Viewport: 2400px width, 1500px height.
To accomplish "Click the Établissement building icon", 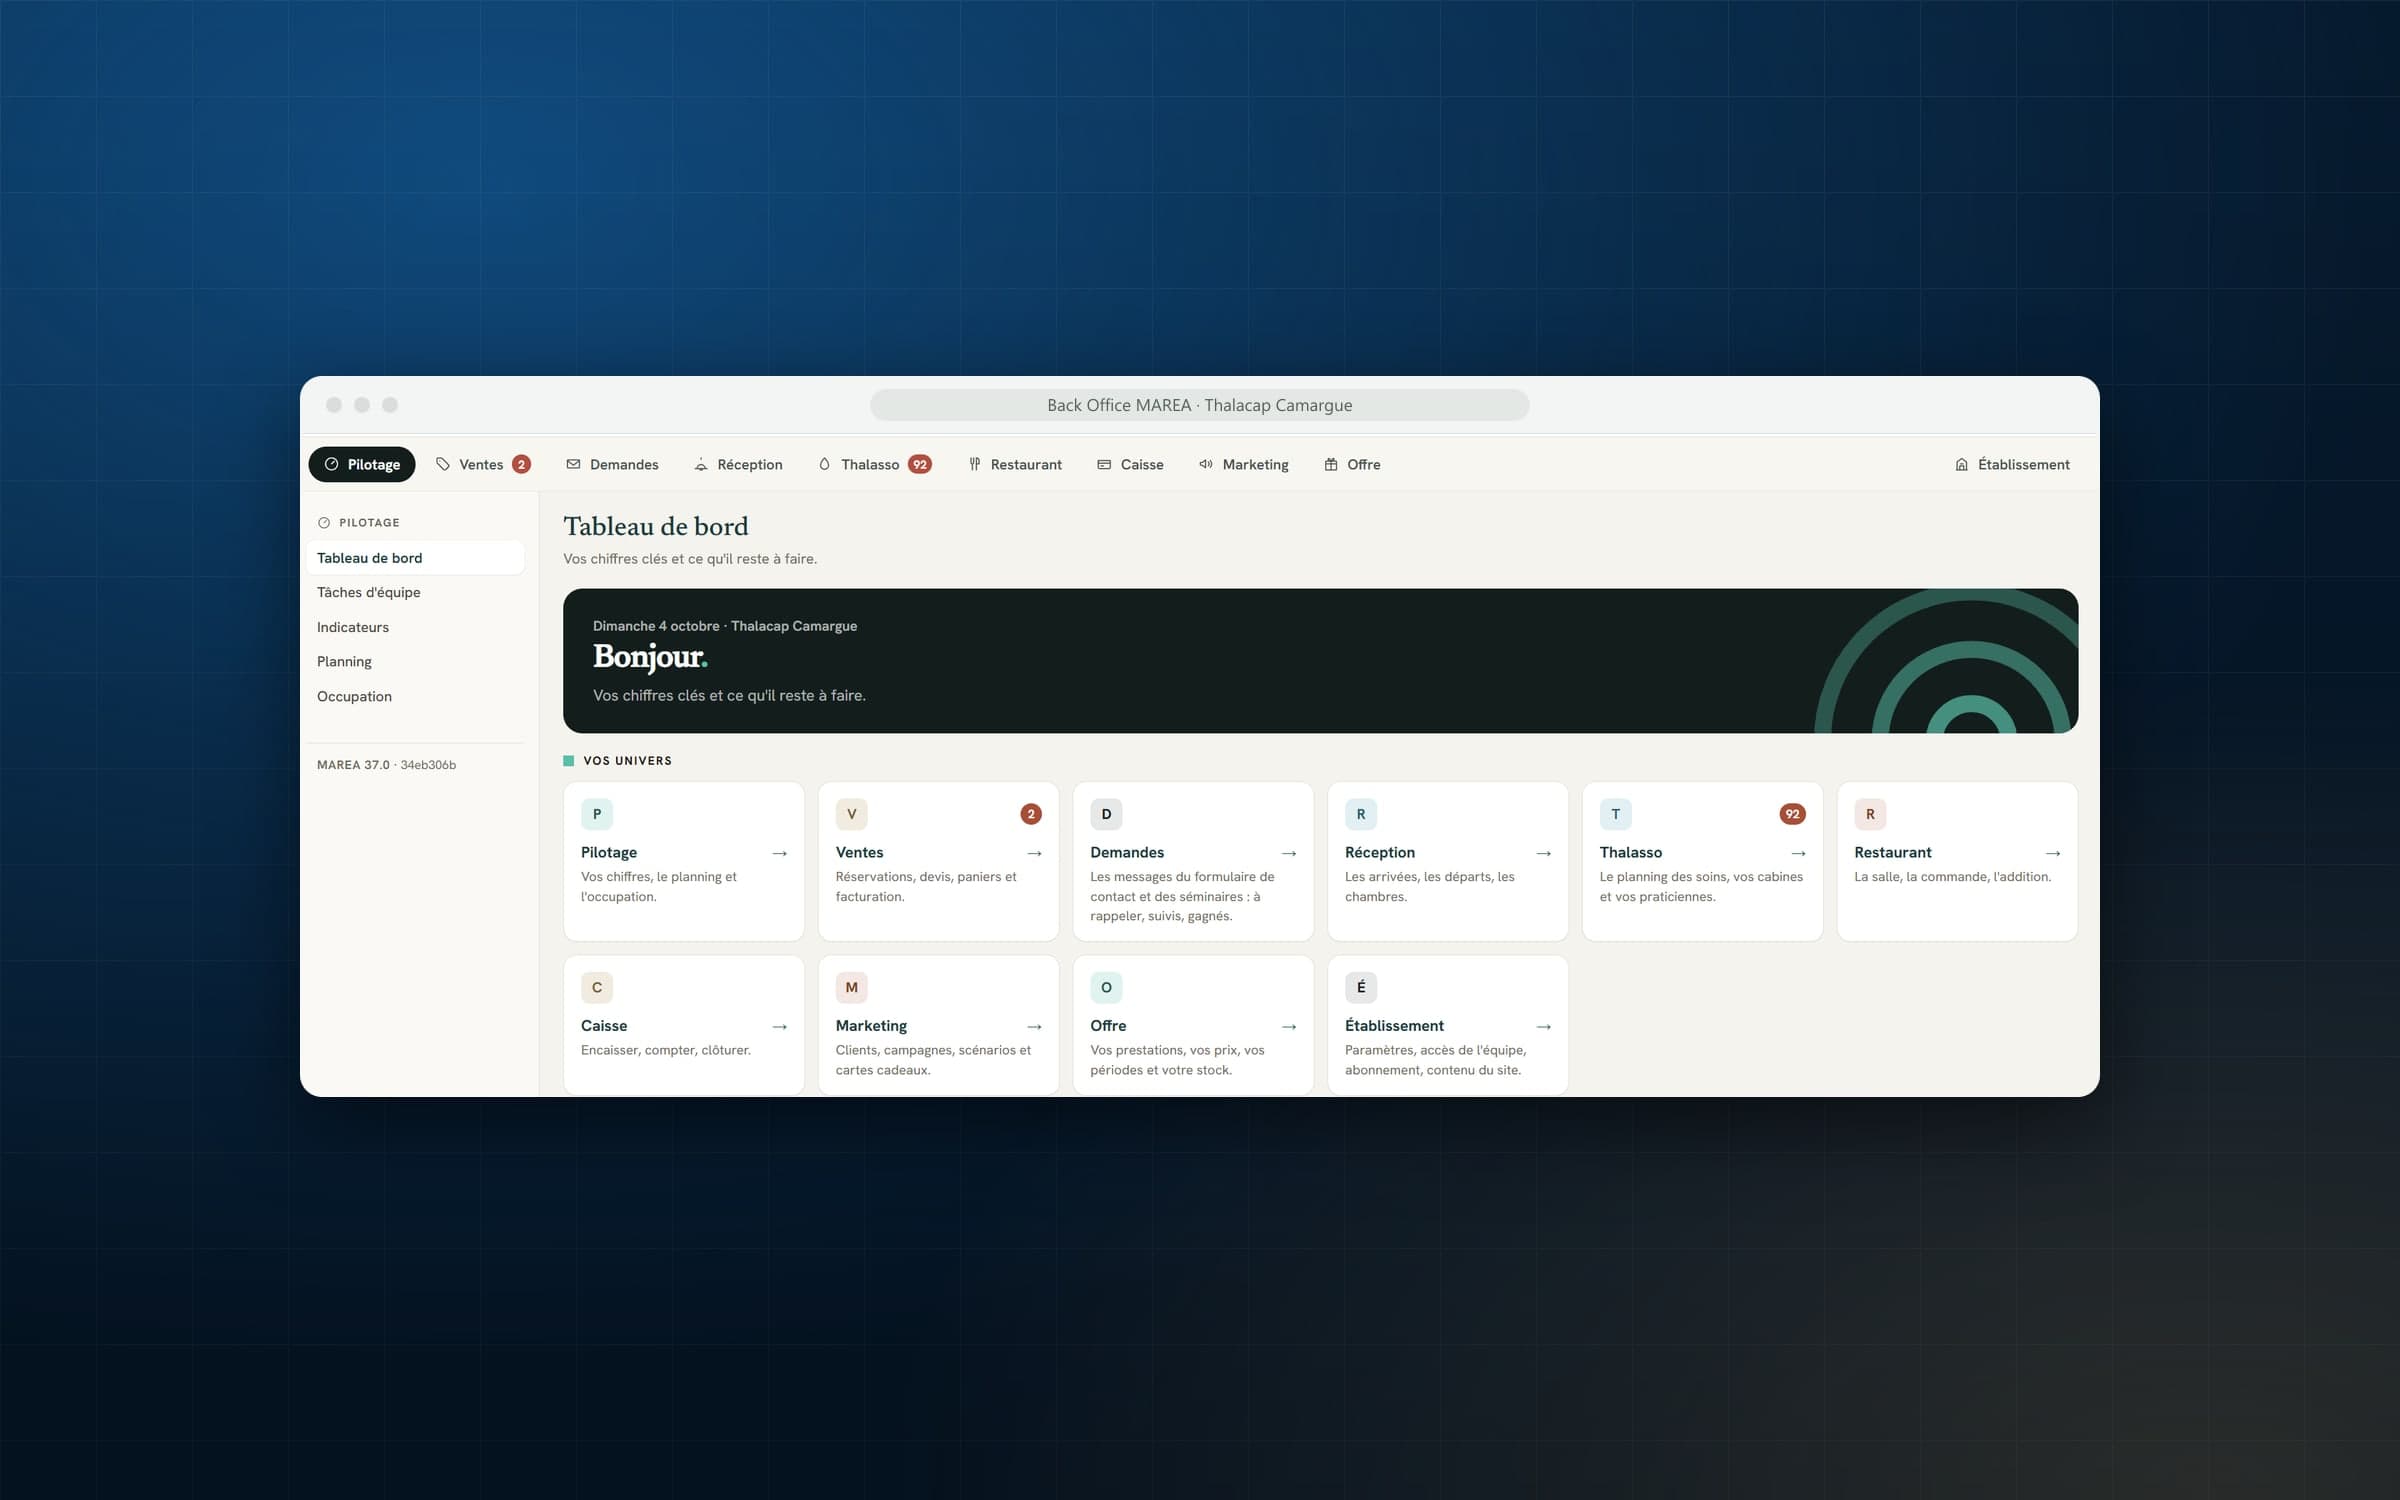I will coord(1961,464).
